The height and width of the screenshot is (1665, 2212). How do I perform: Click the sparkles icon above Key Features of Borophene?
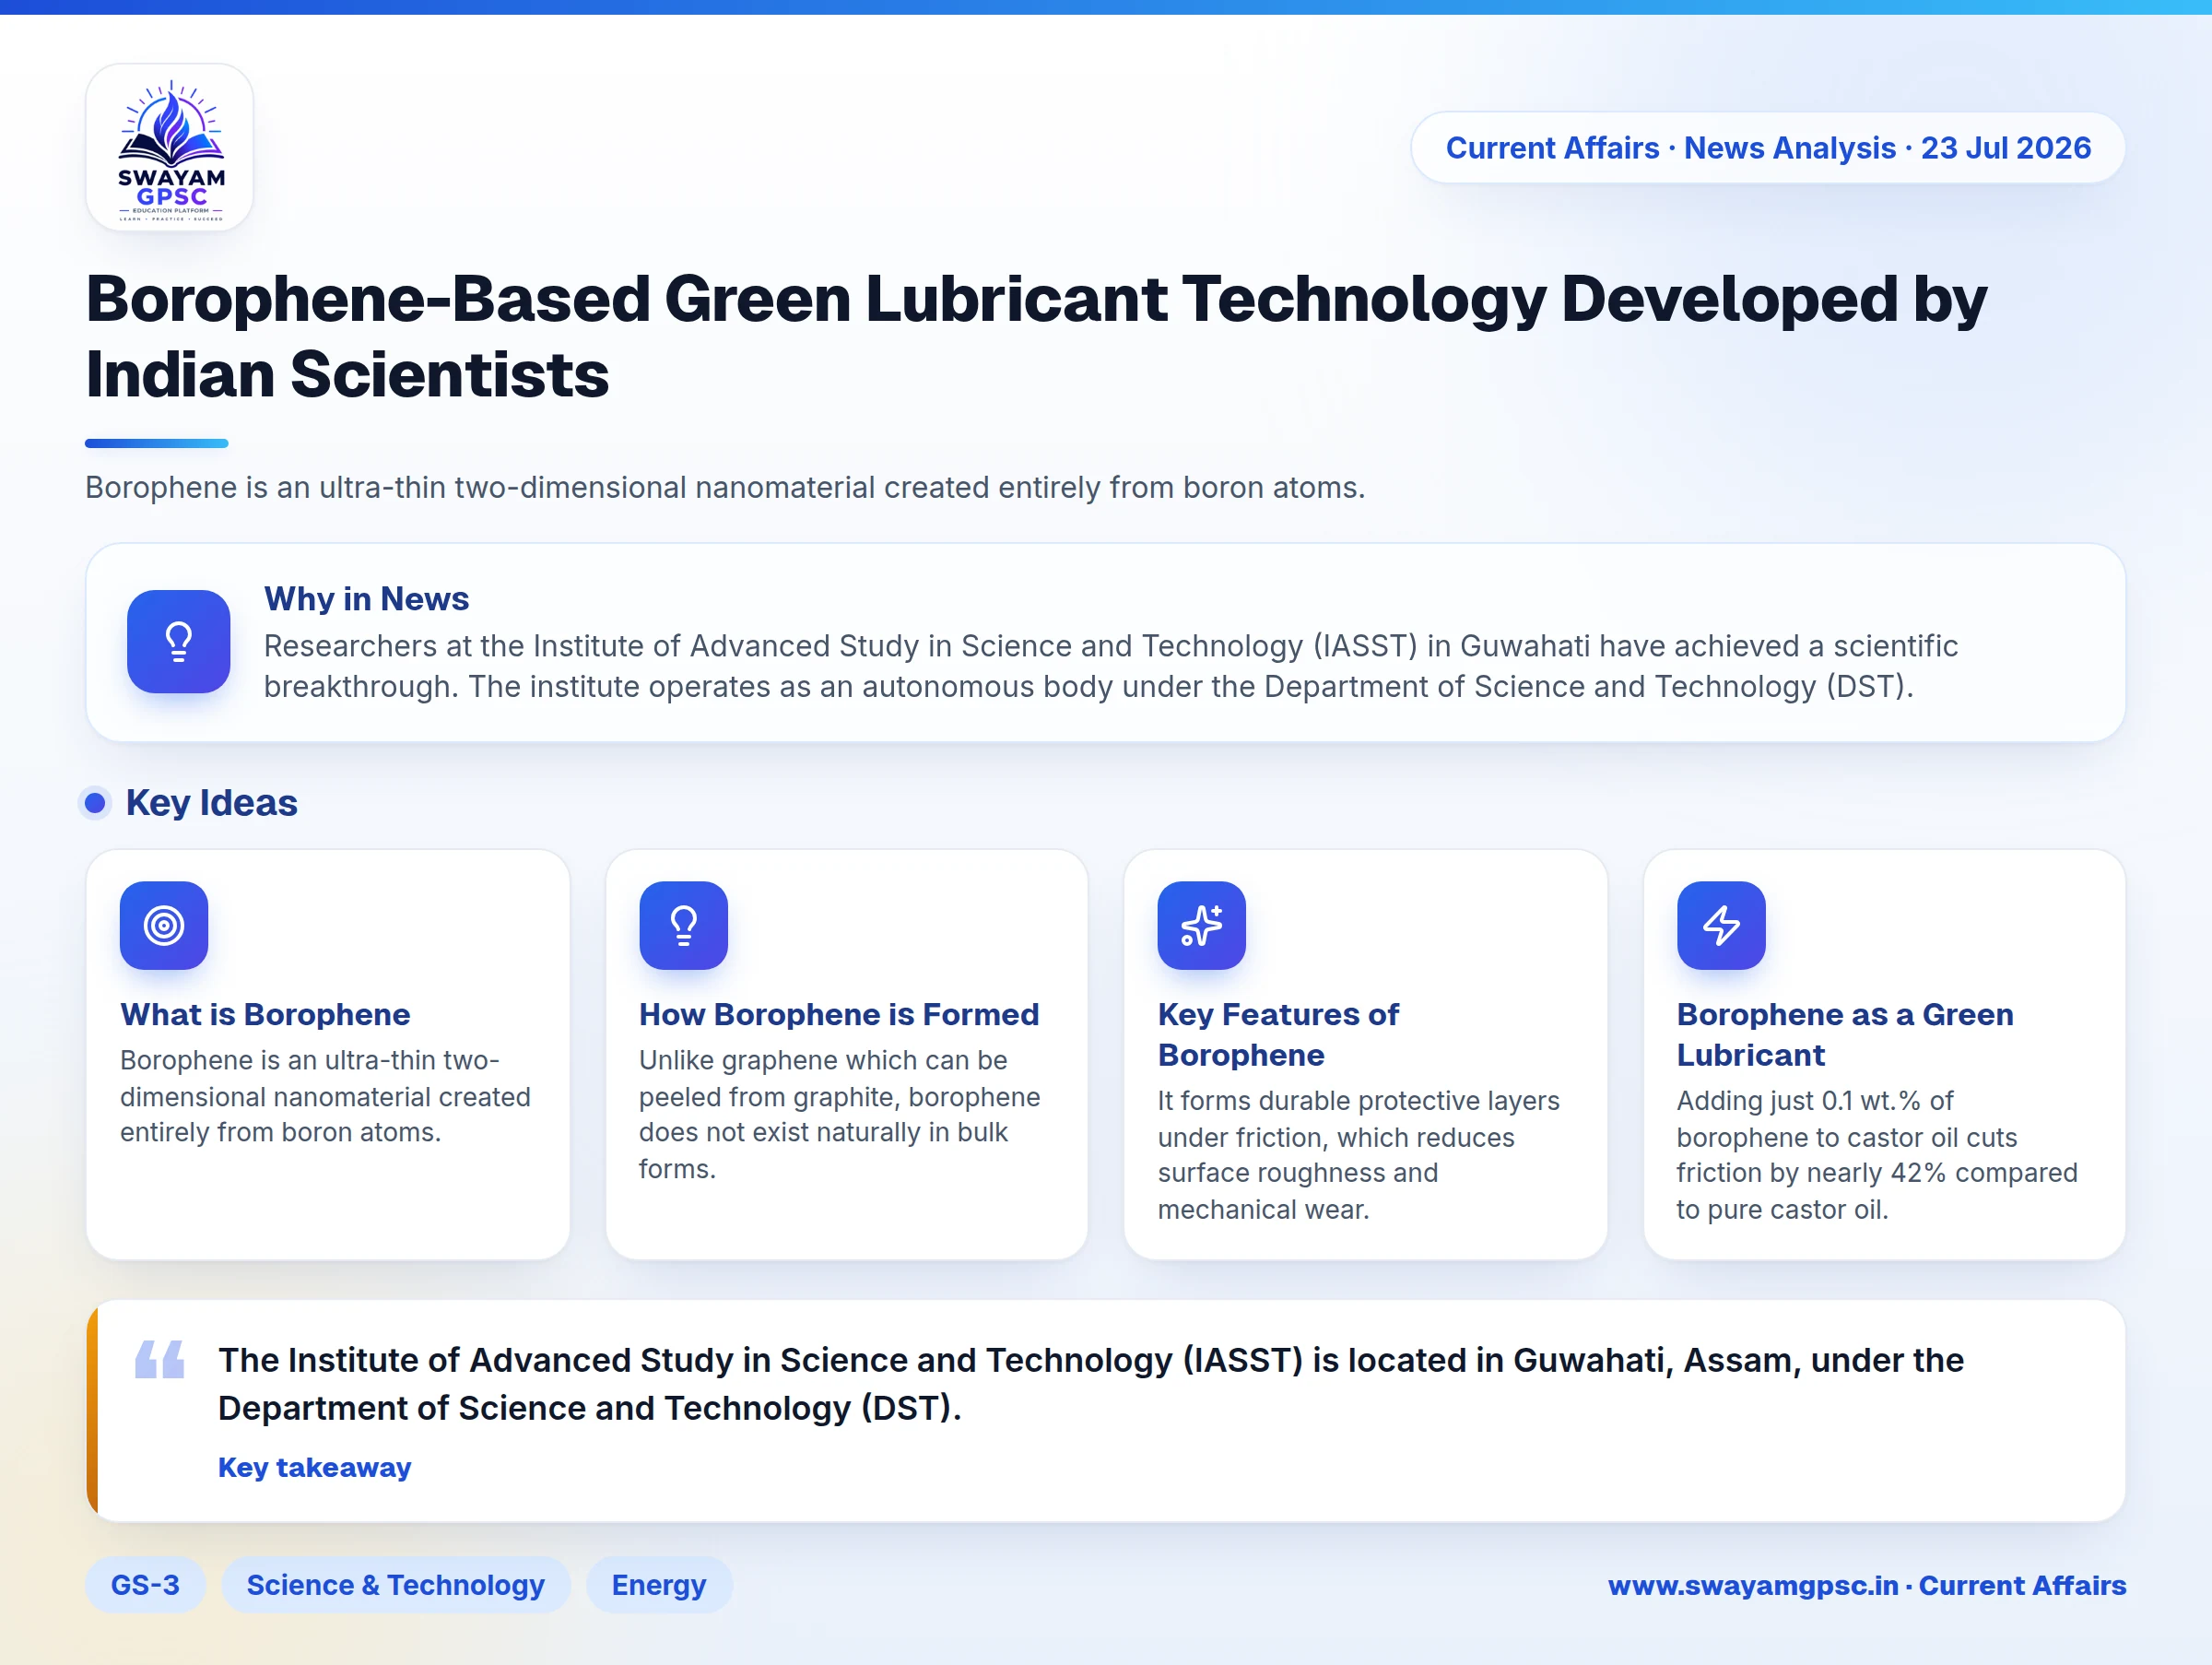click(1202, 925)
